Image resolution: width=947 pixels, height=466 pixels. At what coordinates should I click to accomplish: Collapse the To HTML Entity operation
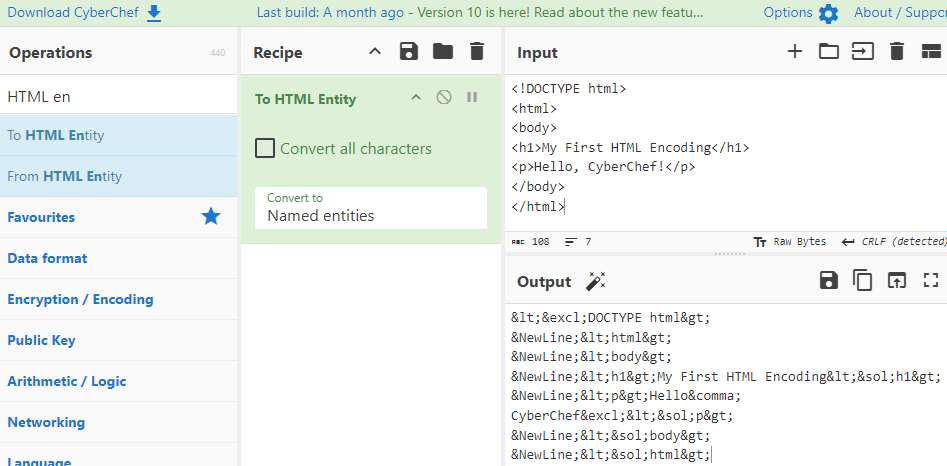[416, 98]
